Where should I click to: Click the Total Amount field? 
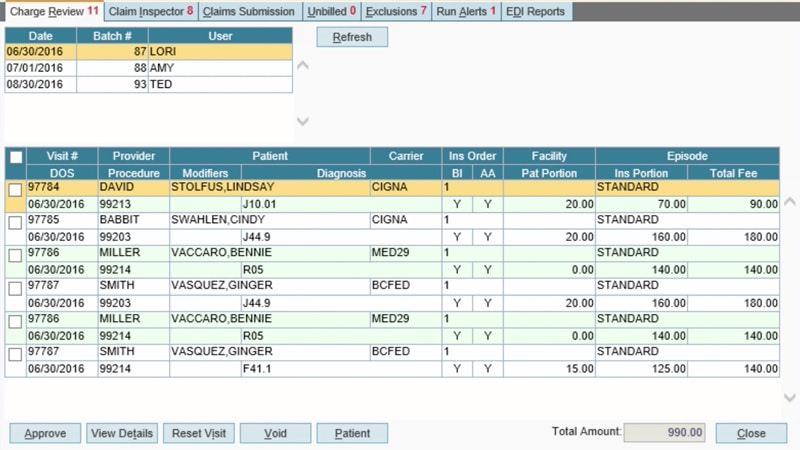coord(664,433)
